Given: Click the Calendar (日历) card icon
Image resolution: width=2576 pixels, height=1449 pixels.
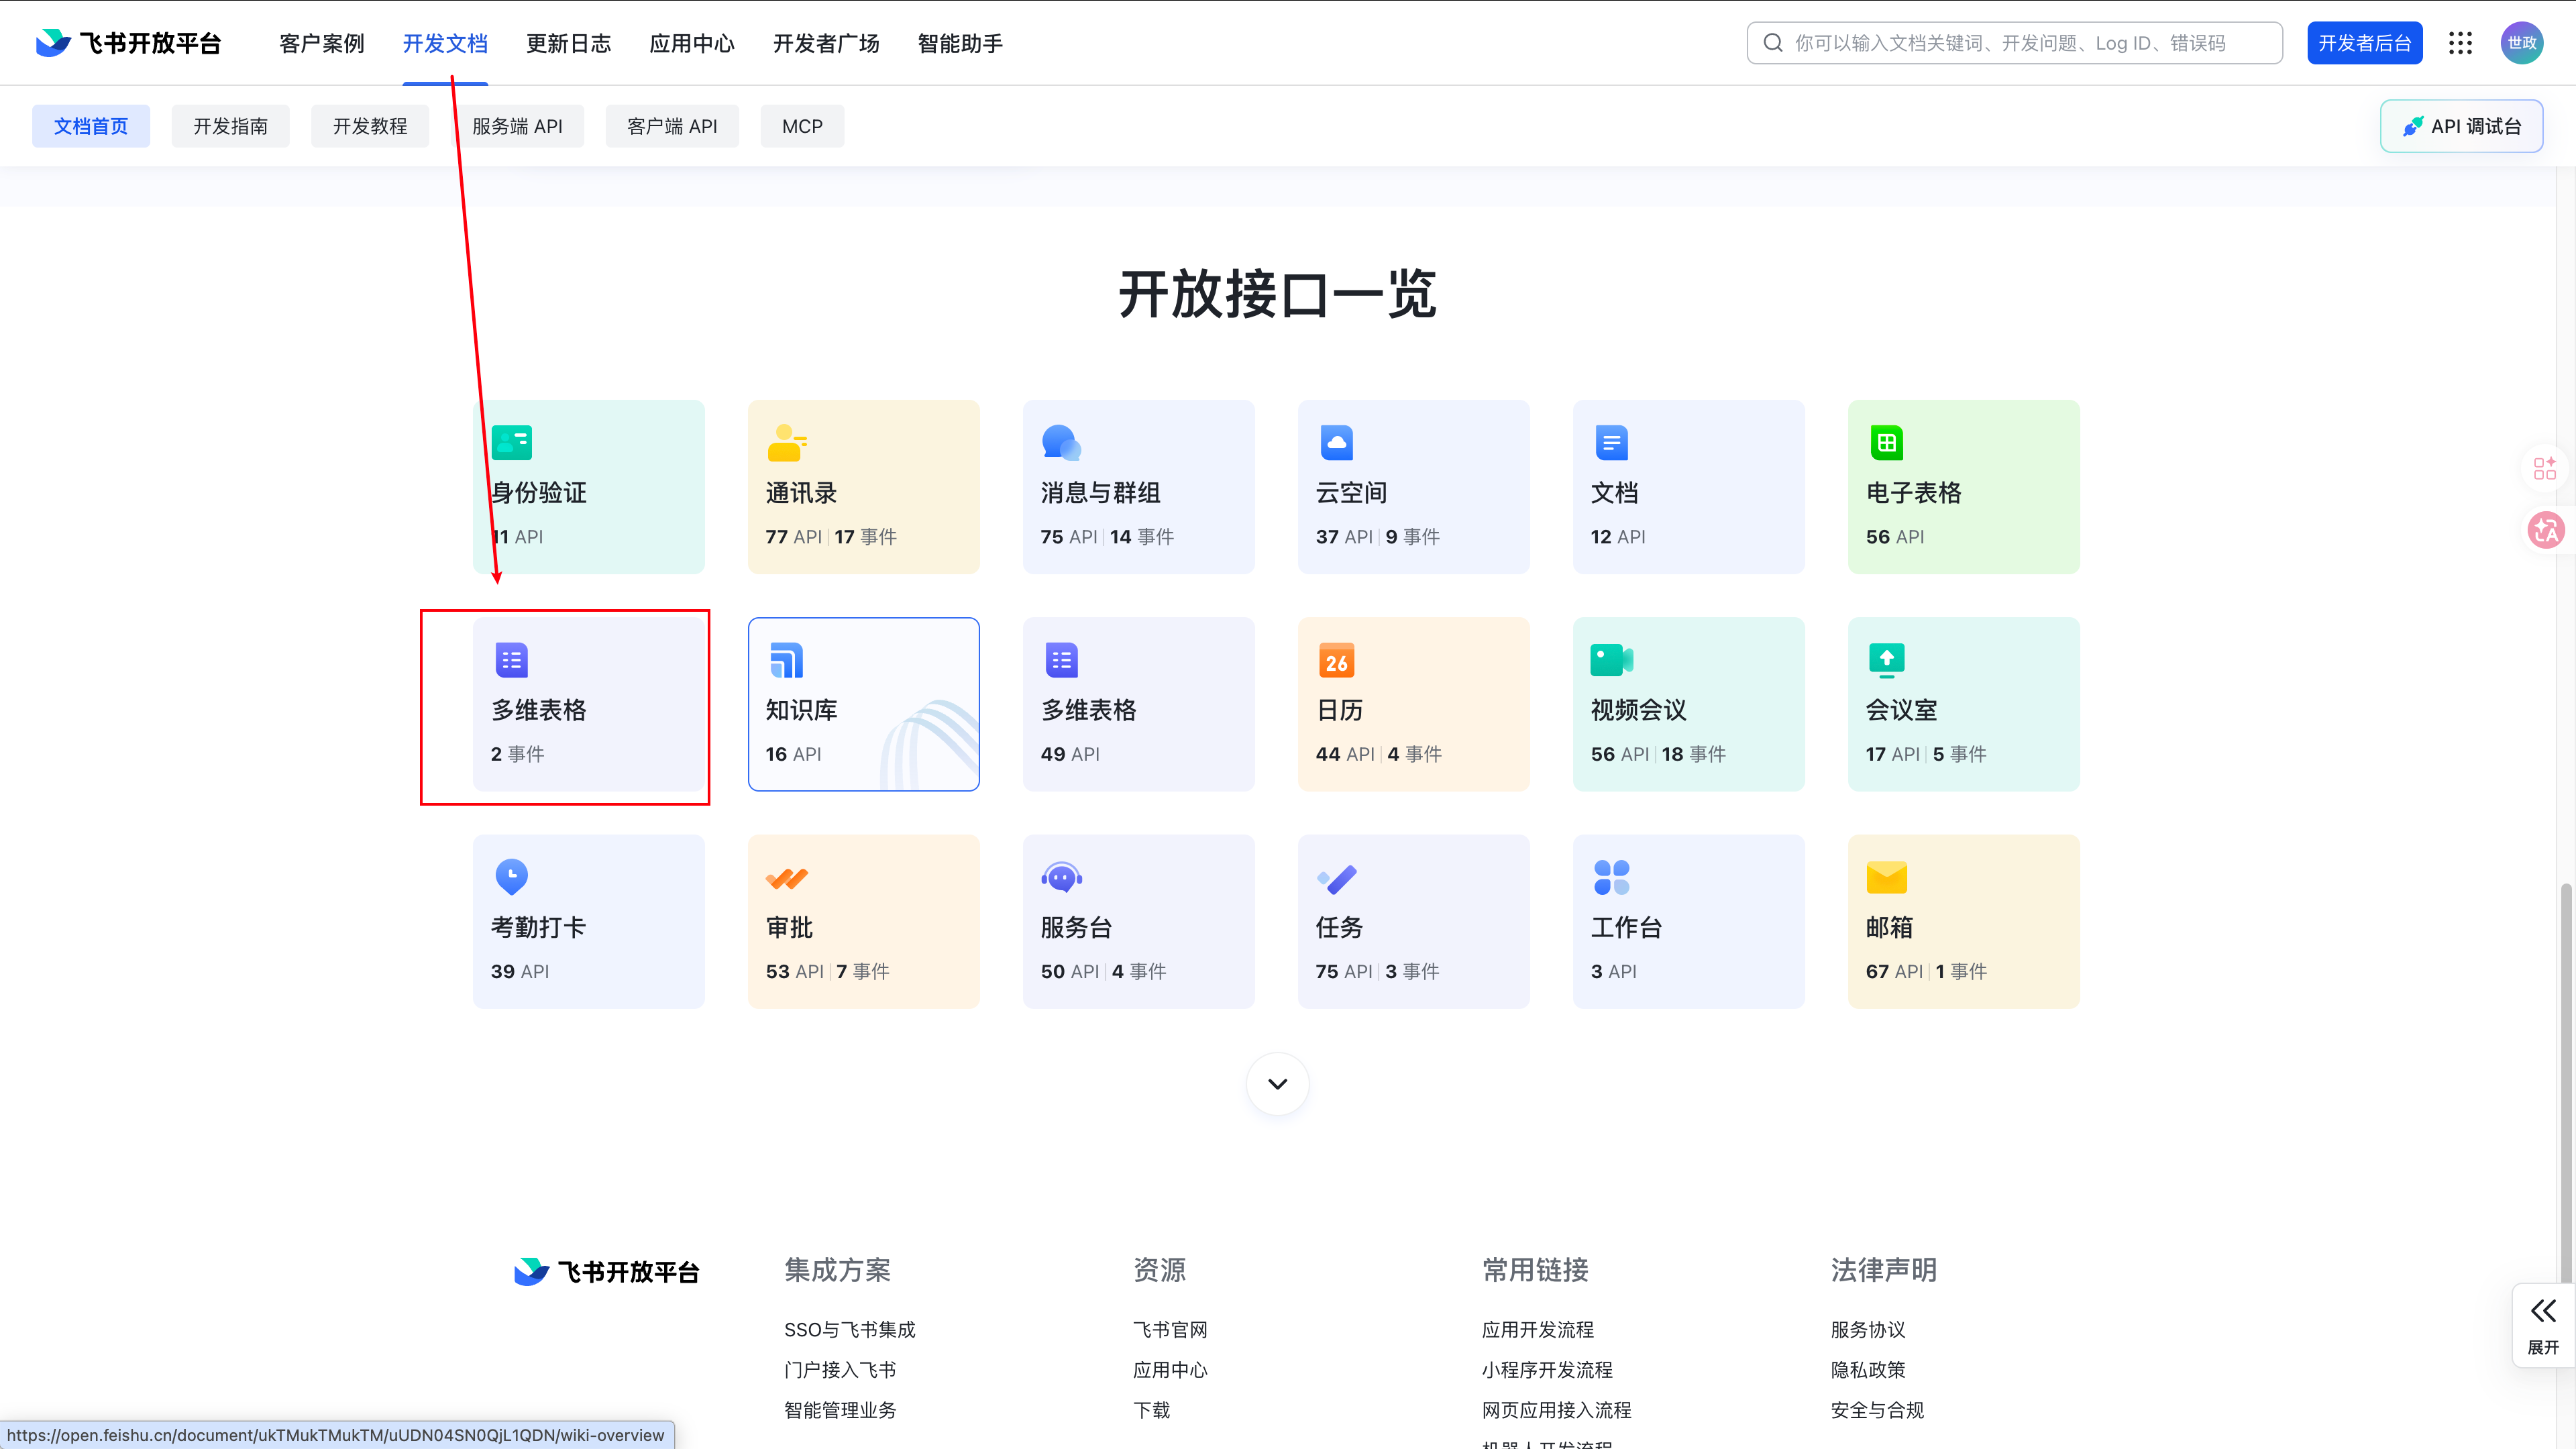Looking at the screenshot, I should tap(1336, 660).
